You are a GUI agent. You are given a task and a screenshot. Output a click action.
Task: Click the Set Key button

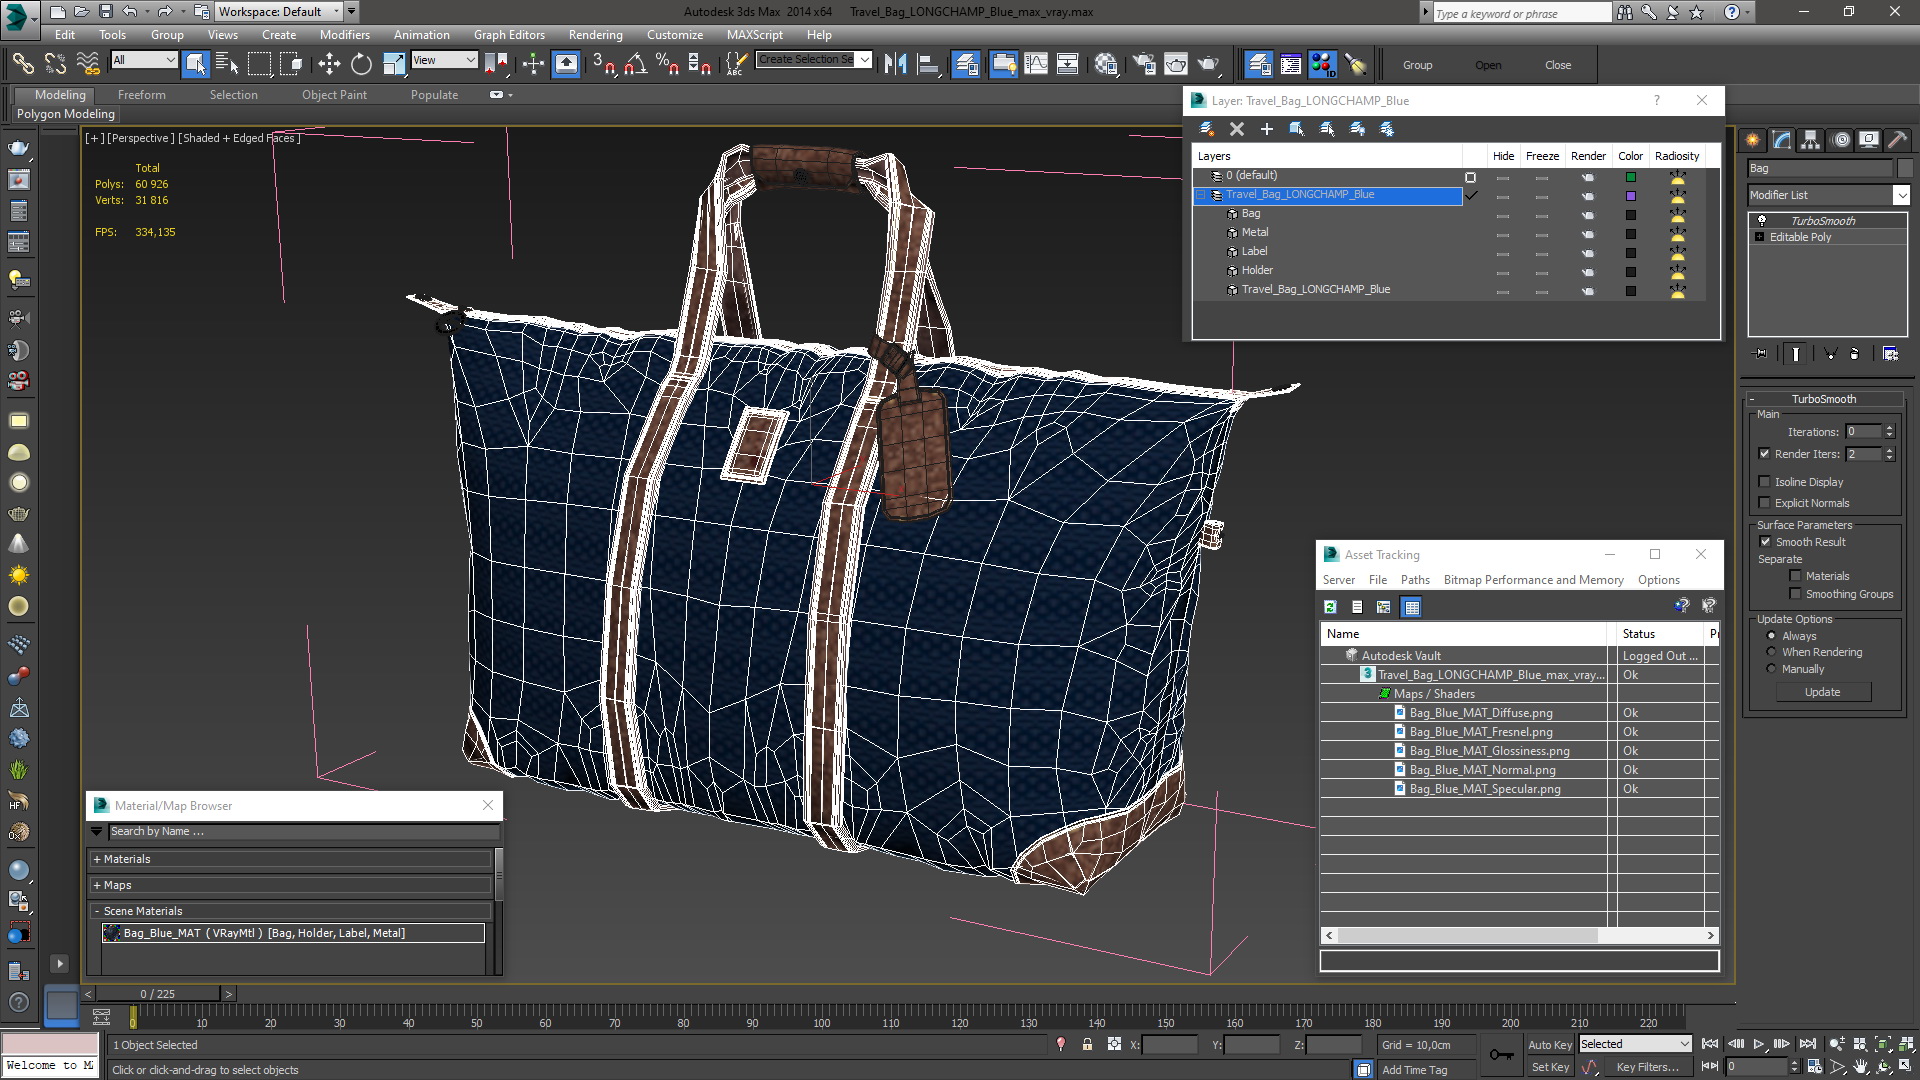tap(1549, 1067)
